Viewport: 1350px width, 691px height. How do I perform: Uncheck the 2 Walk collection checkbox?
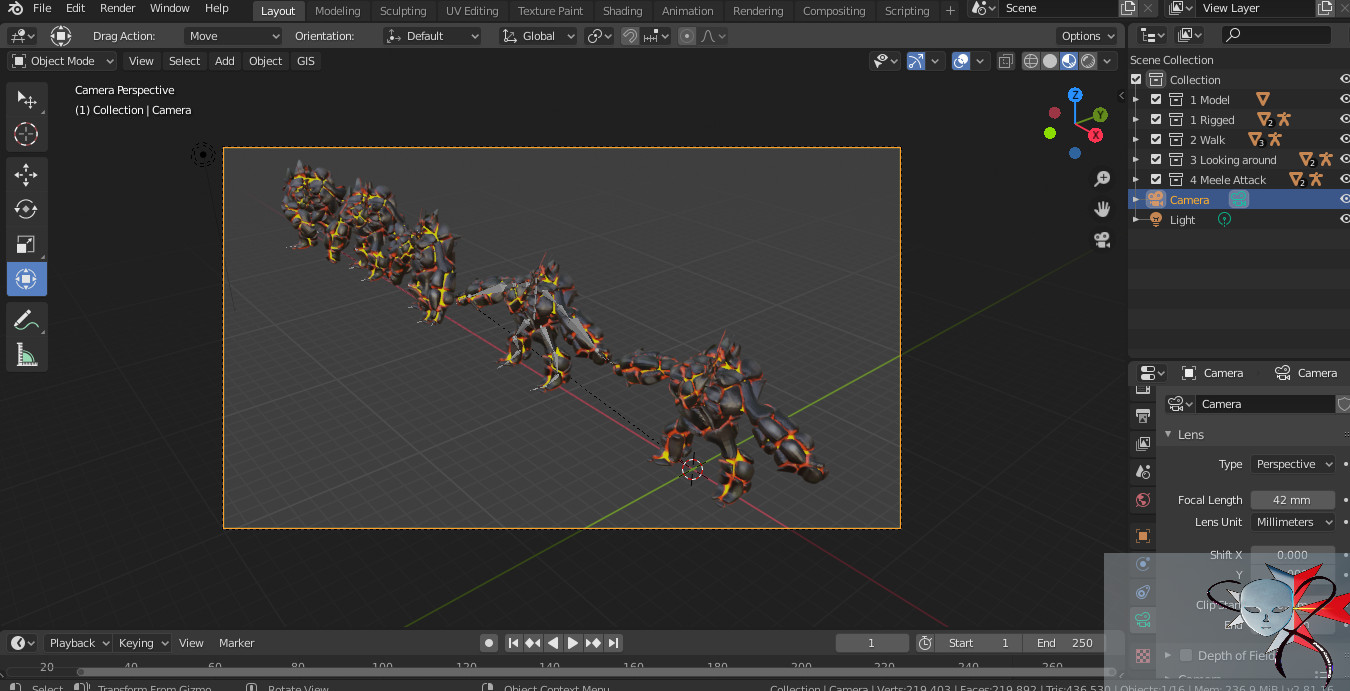(1156, 140)
